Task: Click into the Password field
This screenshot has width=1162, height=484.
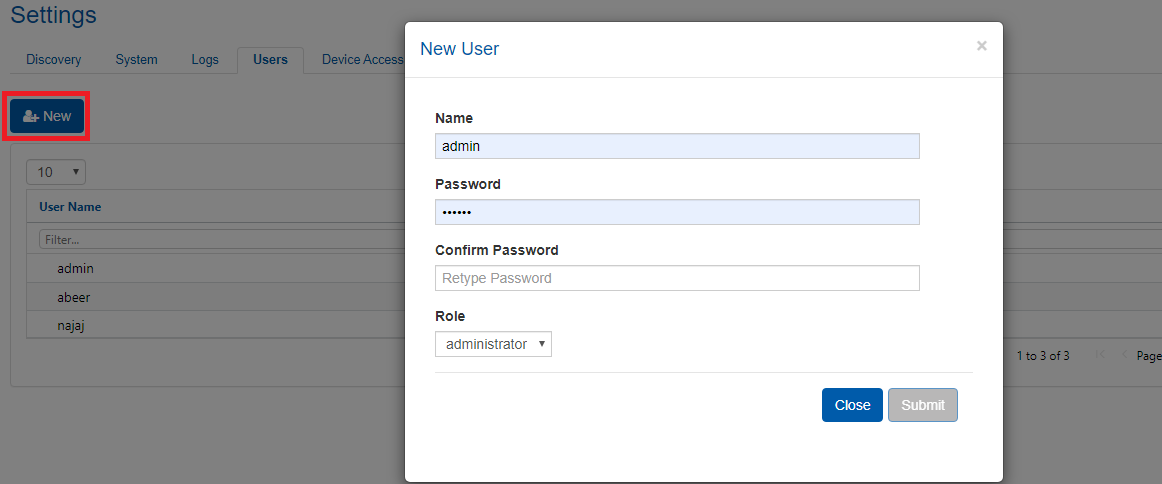Action: (x=677, y=212)
